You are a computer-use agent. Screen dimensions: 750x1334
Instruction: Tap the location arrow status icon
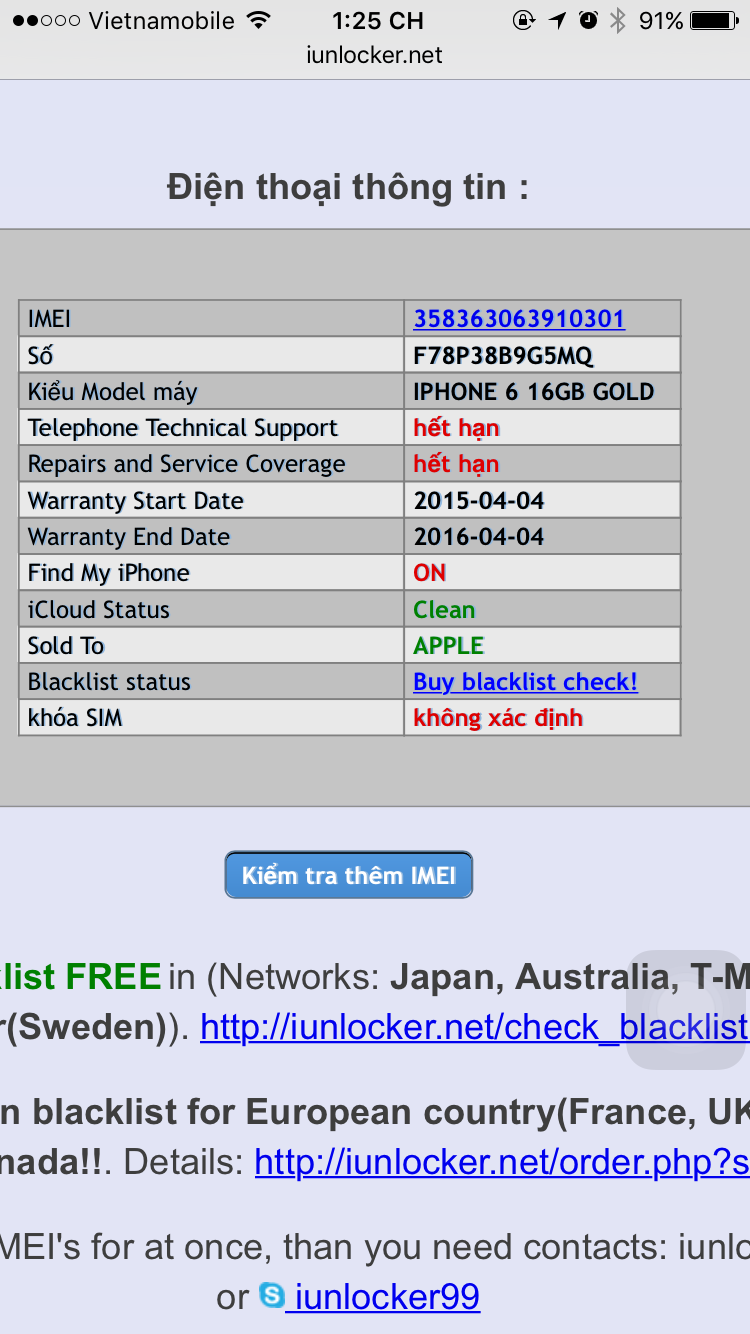[x=557, y=20]
